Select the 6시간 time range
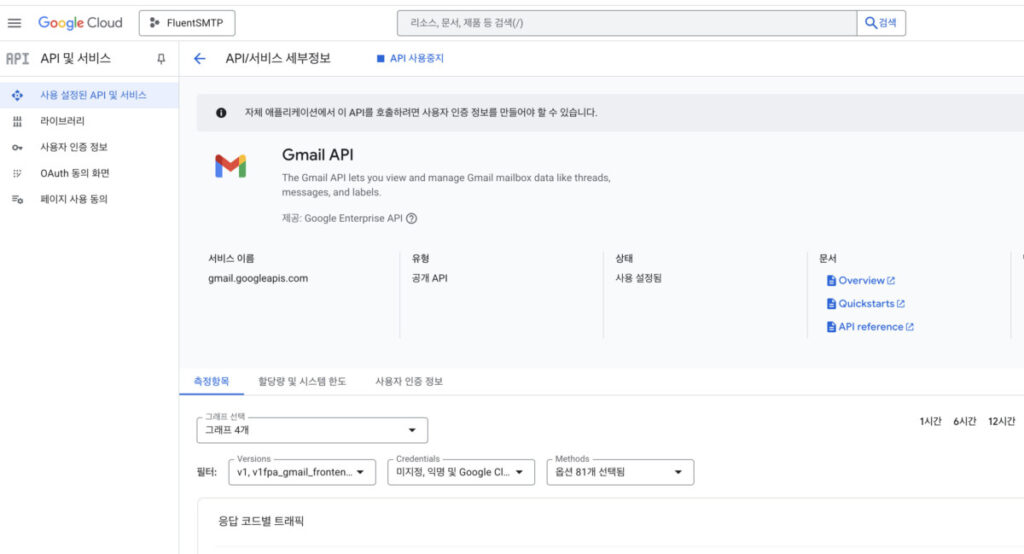The height and width of the screenshot is (554, 1024). coord(965,422)
